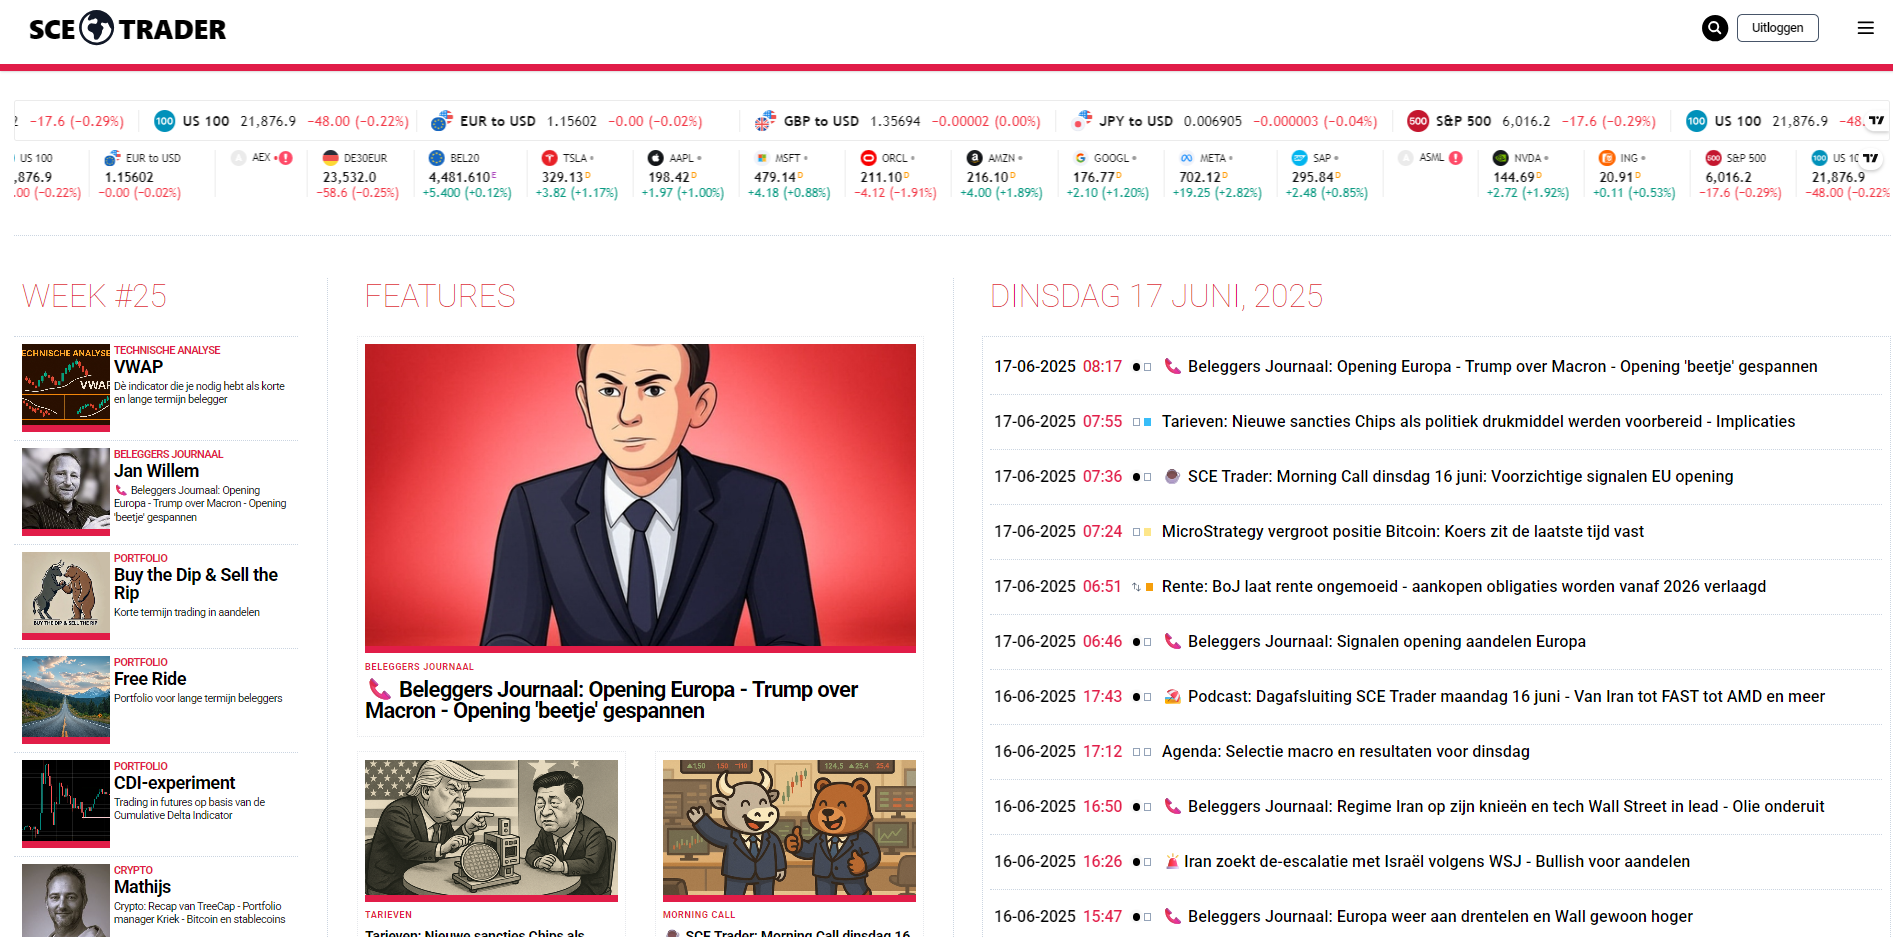The width and height of the screenshot is (1893, 937).
Task: Click the EUR to USD flag icon in top ticker
Action: point(442,121)
